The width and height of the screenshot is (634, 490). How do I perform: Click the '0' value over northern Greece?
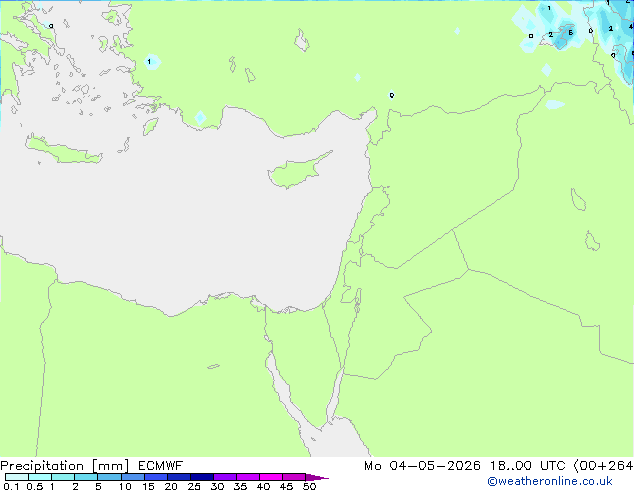click(x=51, y=26)
